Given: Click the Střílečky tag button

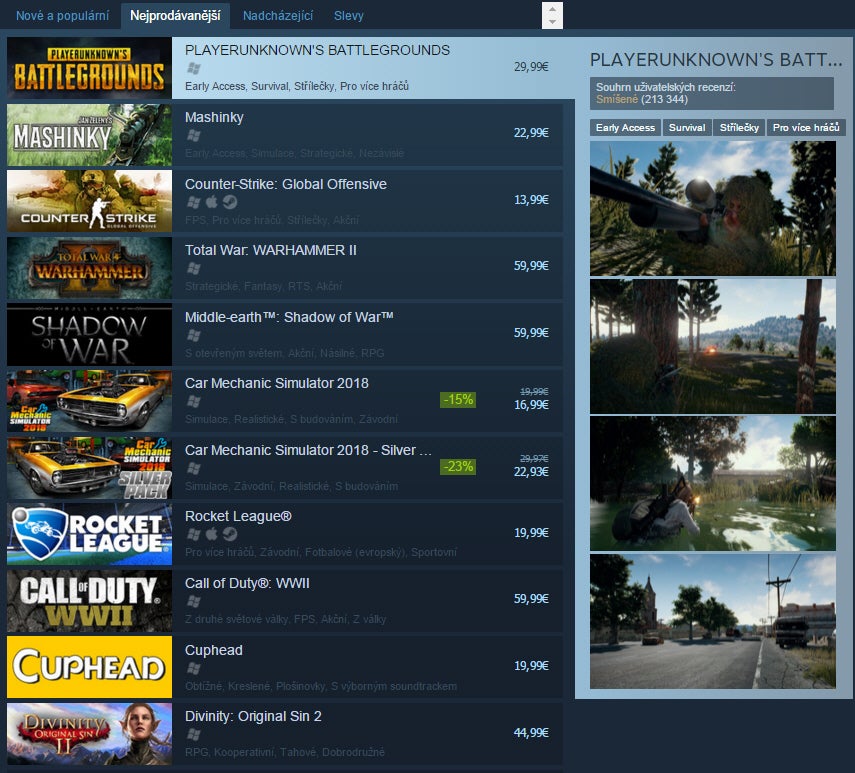Looking at the screenshot, I should (739, 128).
